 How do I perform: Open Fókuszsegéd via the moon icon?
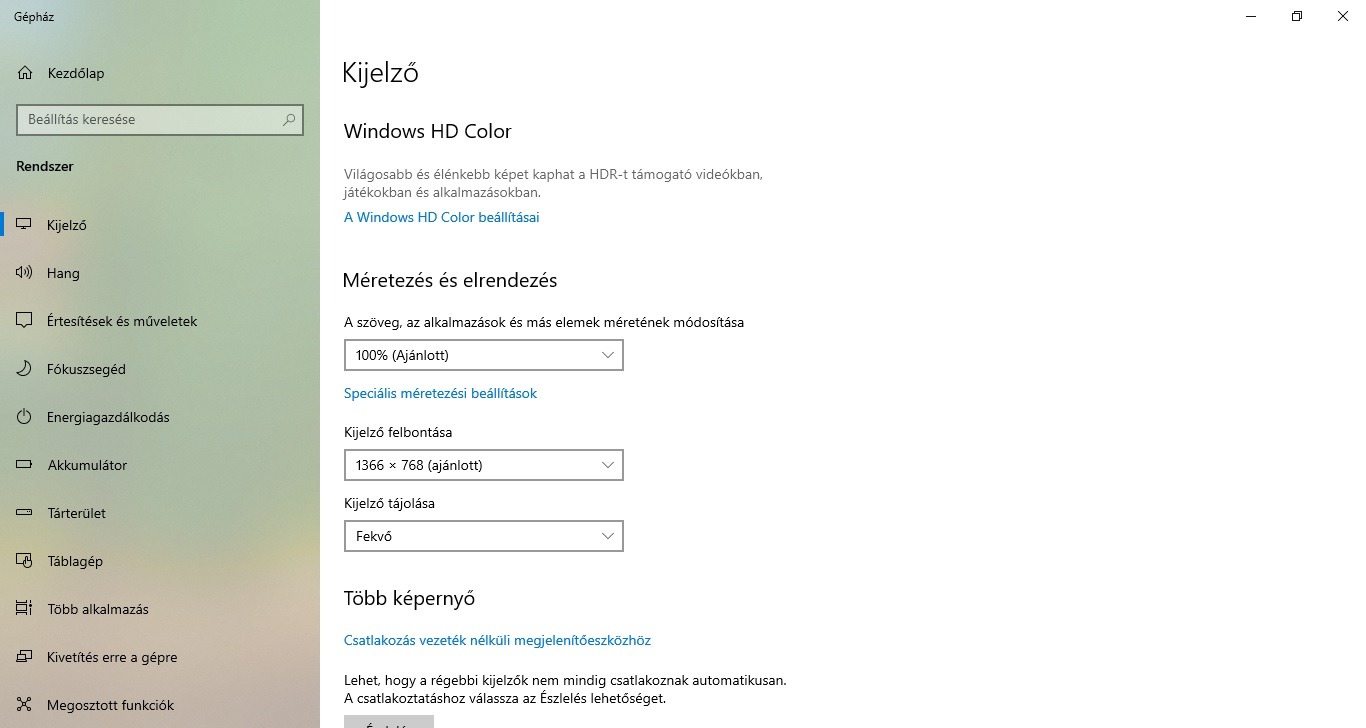(x=25, y=369)
